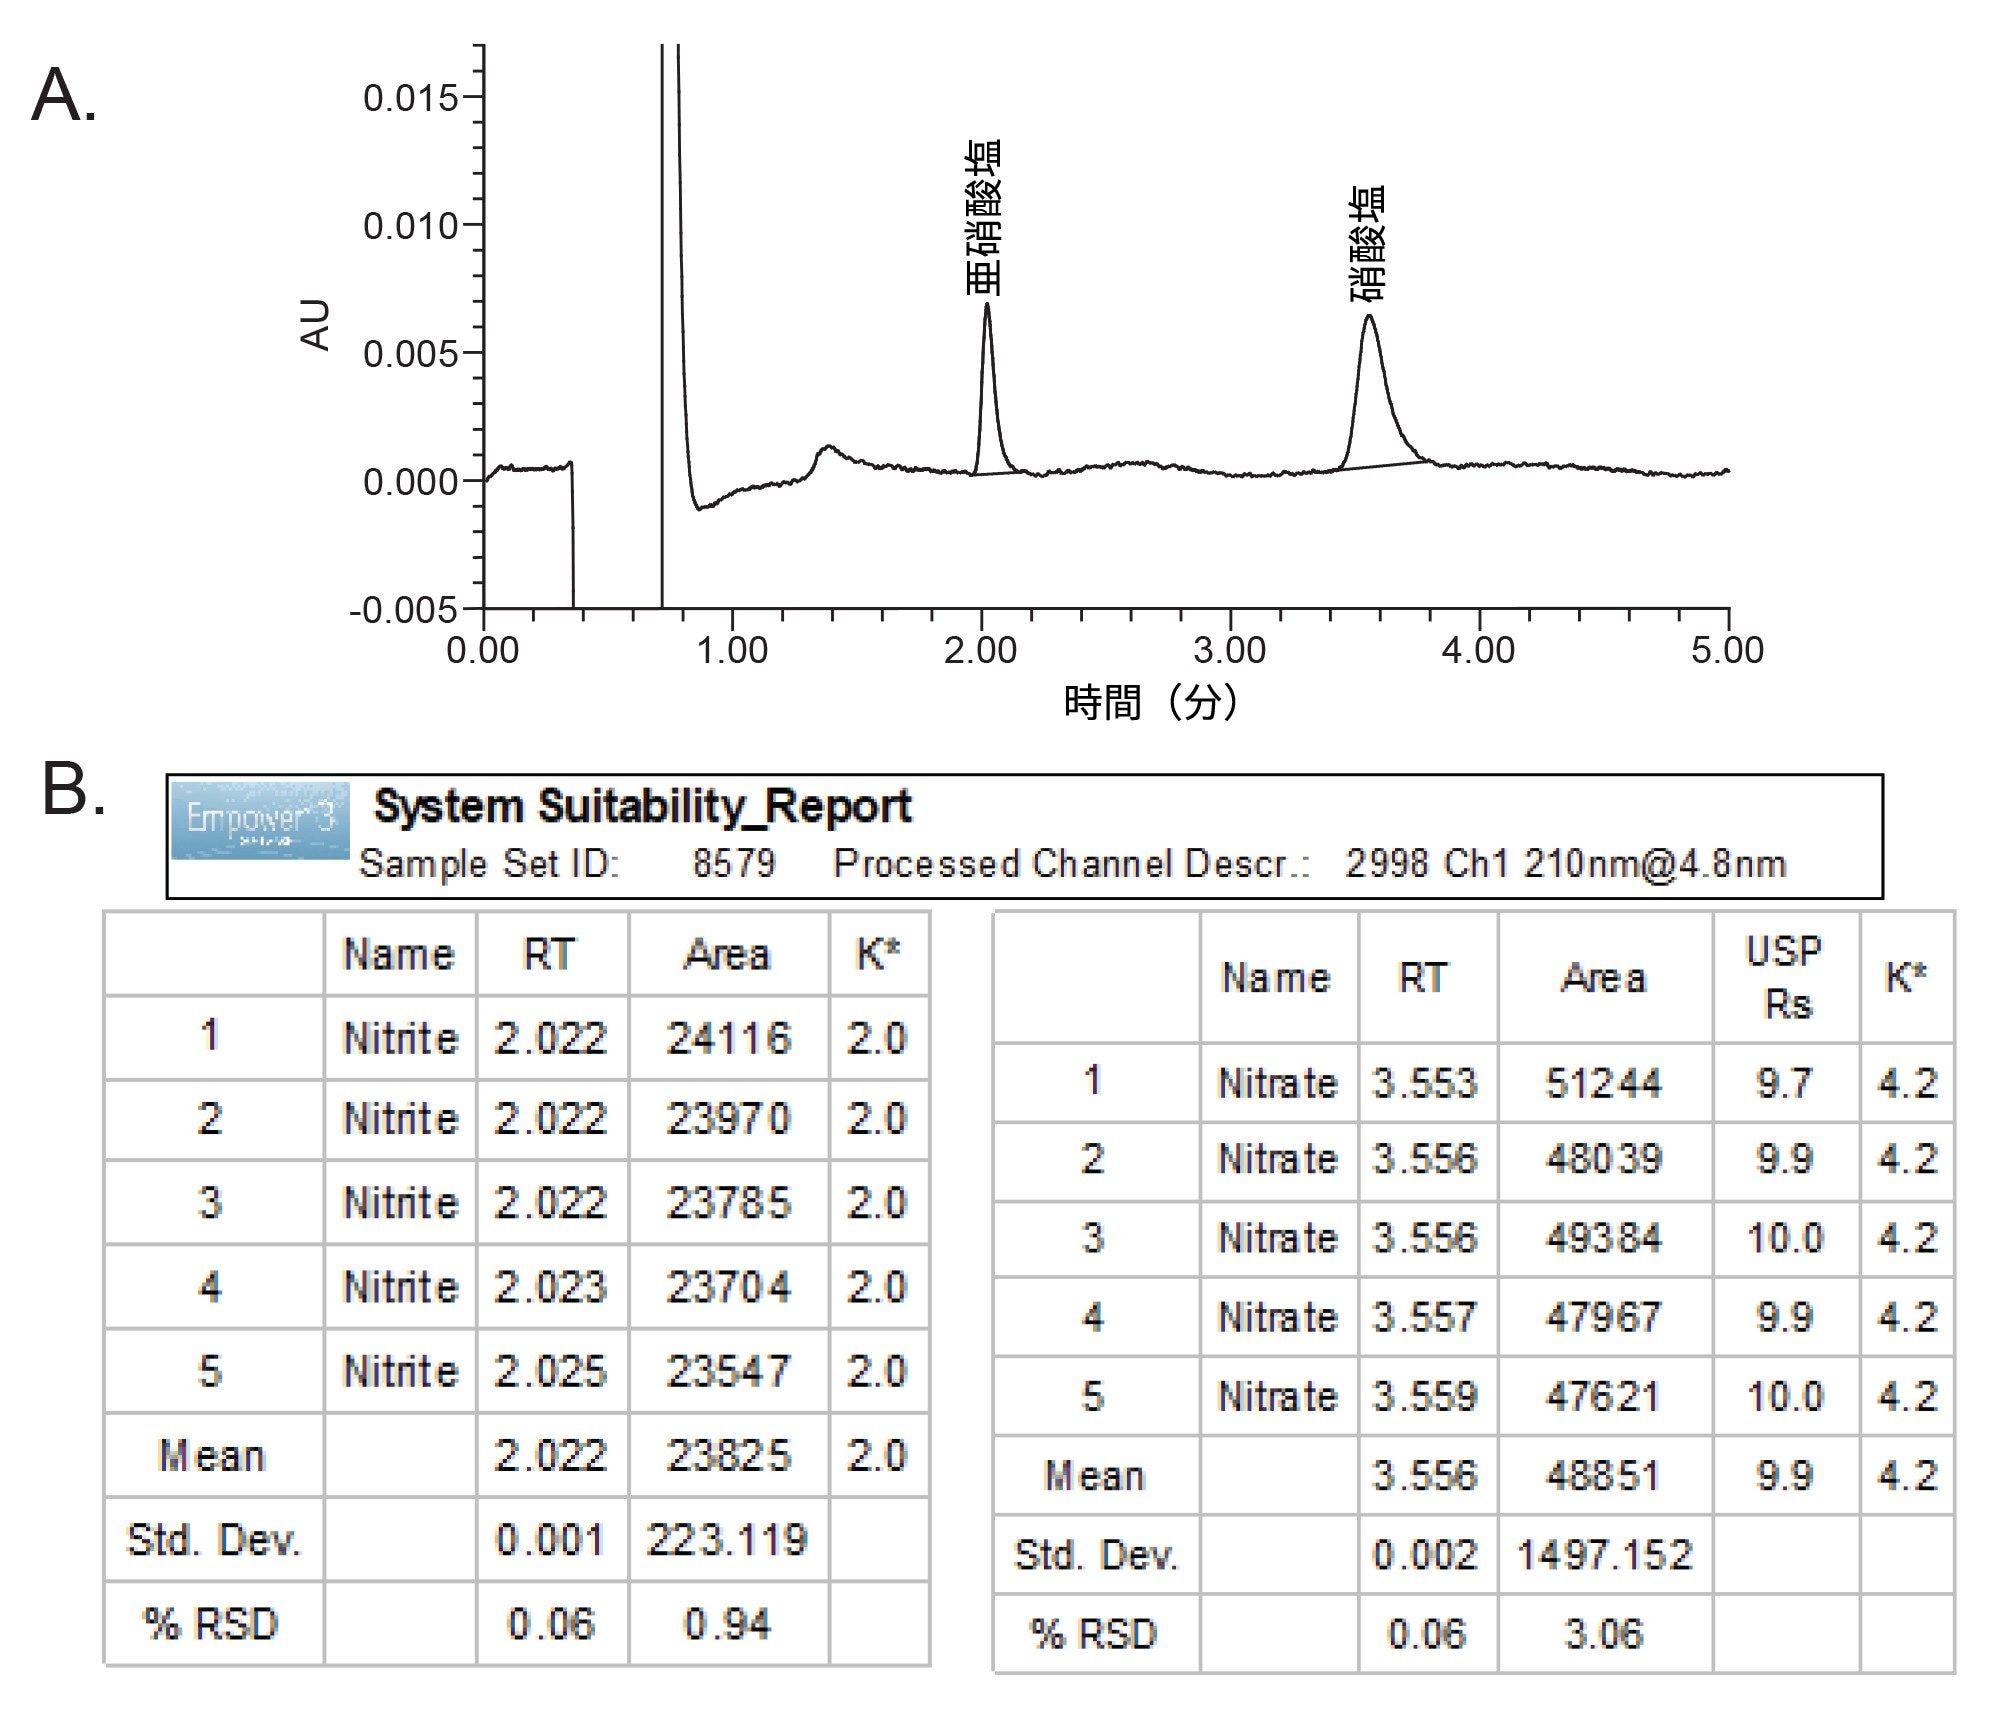Select Nitrite RT value 2.025

(x=551, y=1371)
